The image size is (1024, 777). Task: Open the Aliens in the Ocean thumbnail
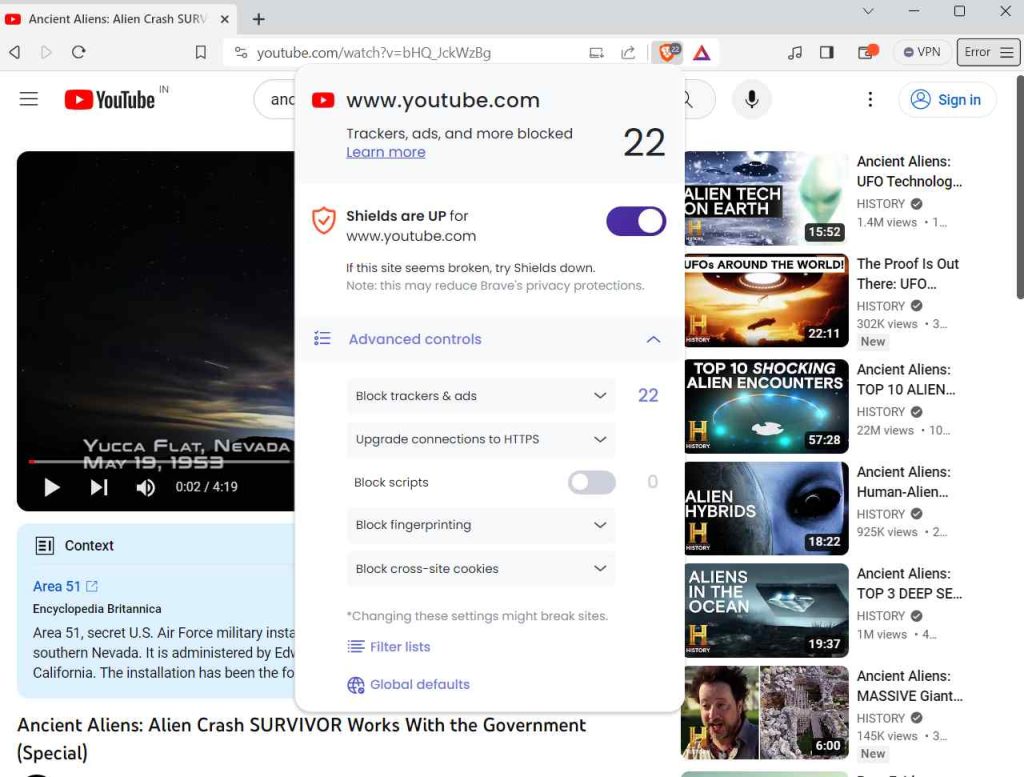766,610
